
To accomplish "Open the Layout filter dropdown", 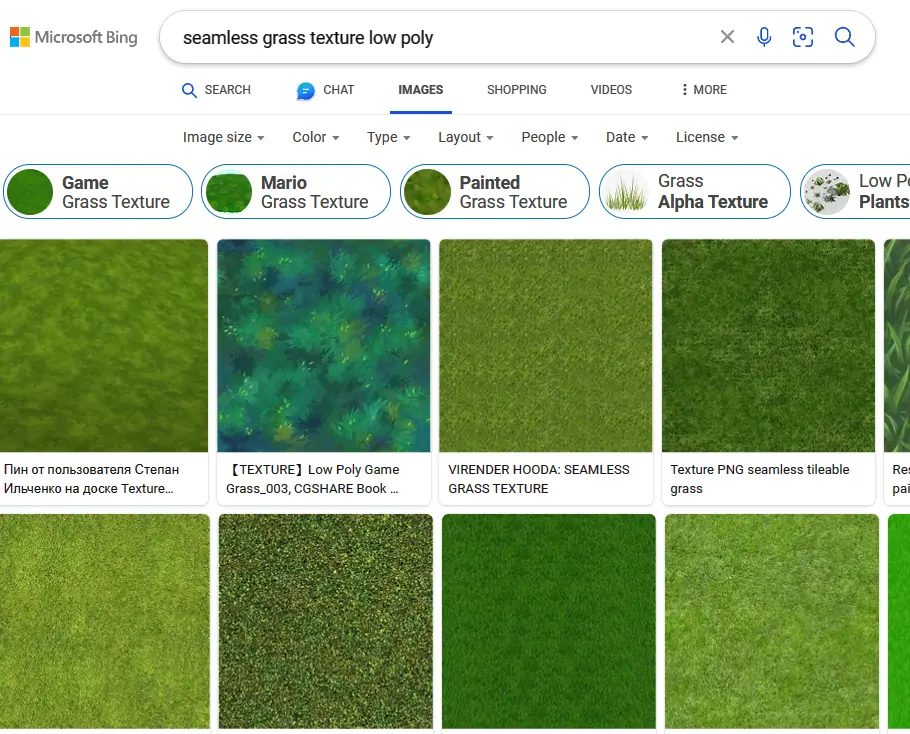I will [x=465, y=137].
